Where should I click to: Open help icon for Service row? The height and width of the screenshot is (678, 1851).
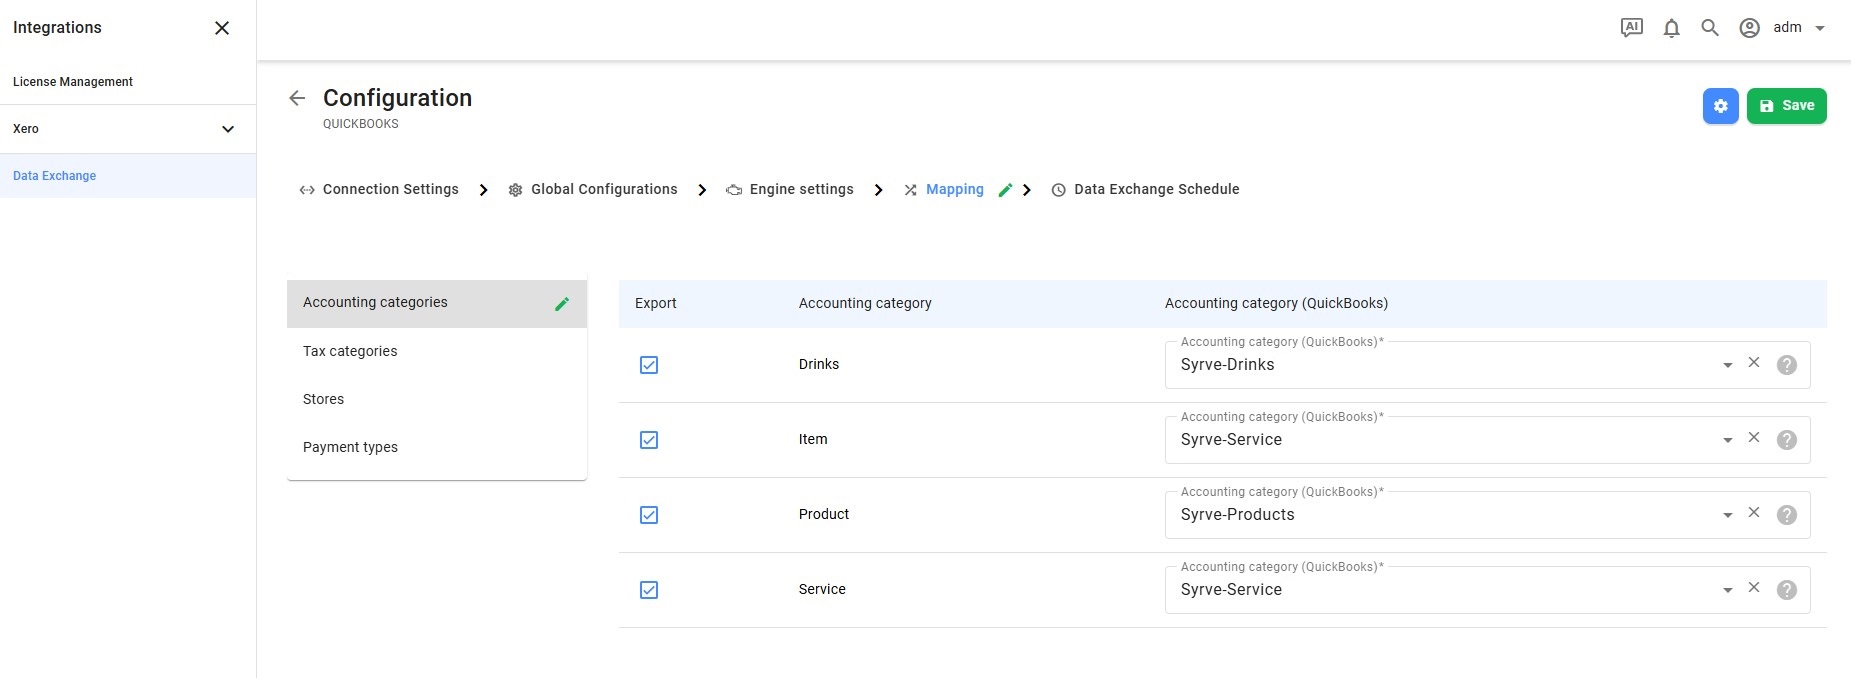pyautogui.click(x=1786, y=590)
